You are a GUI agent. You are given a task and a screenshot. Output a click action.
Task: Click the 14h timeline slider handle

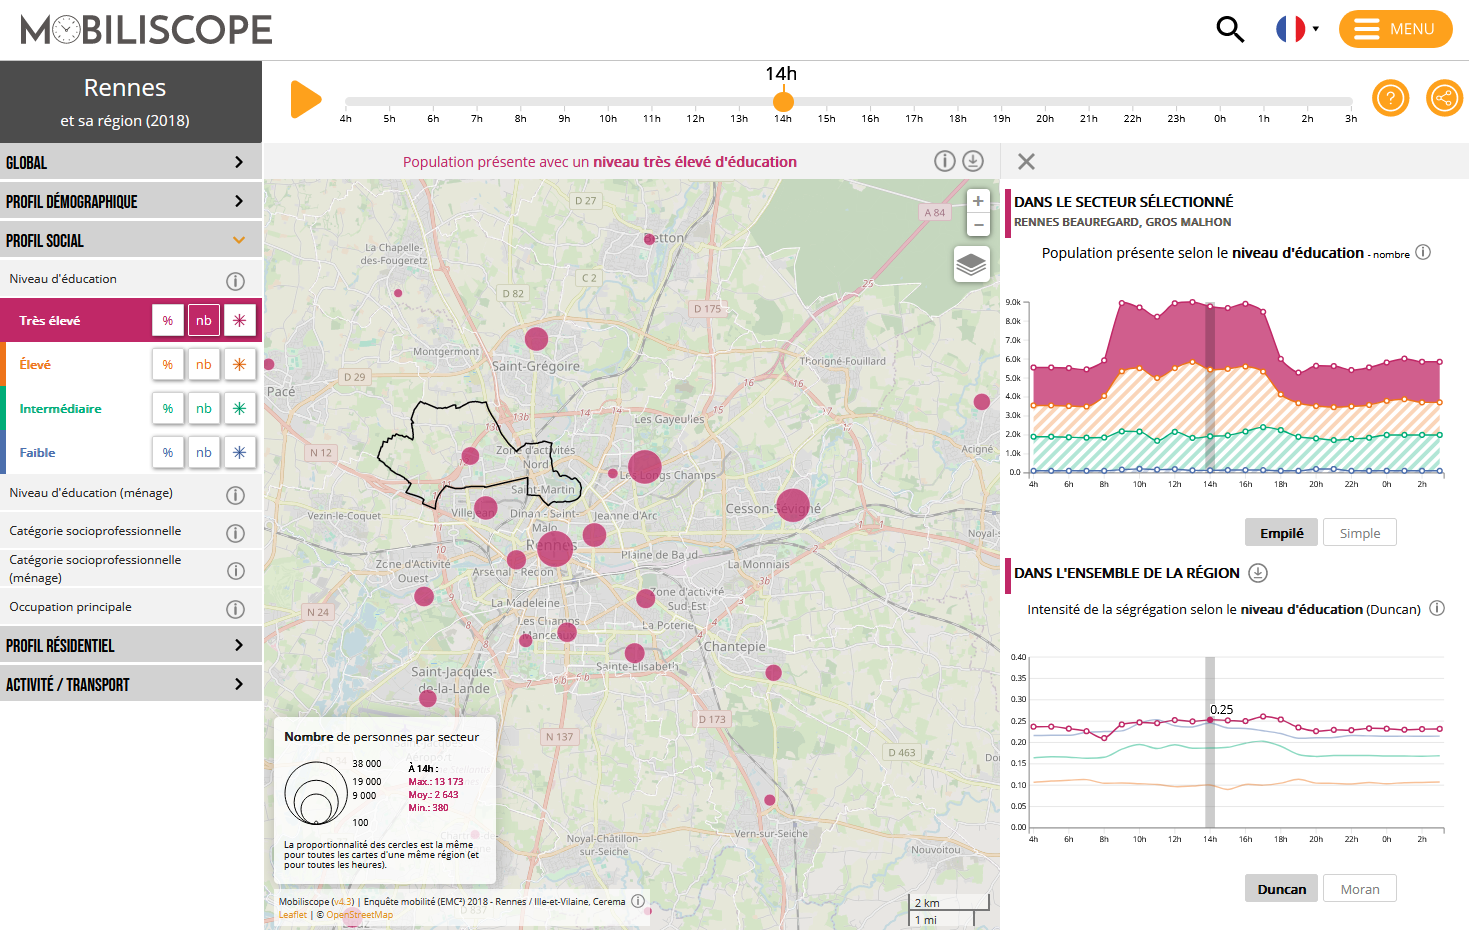[x=783, y=102]
